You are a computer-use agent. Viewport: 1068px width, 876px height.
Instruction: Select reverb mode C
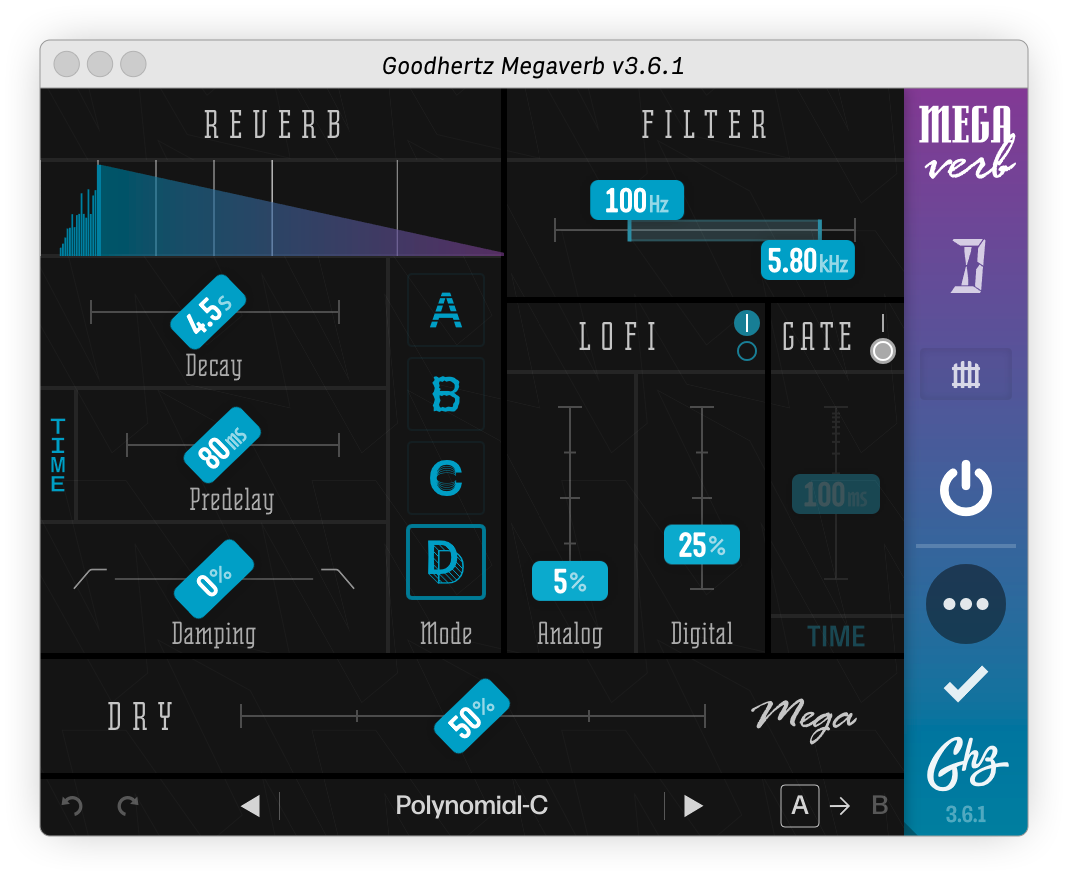[445, 478]
